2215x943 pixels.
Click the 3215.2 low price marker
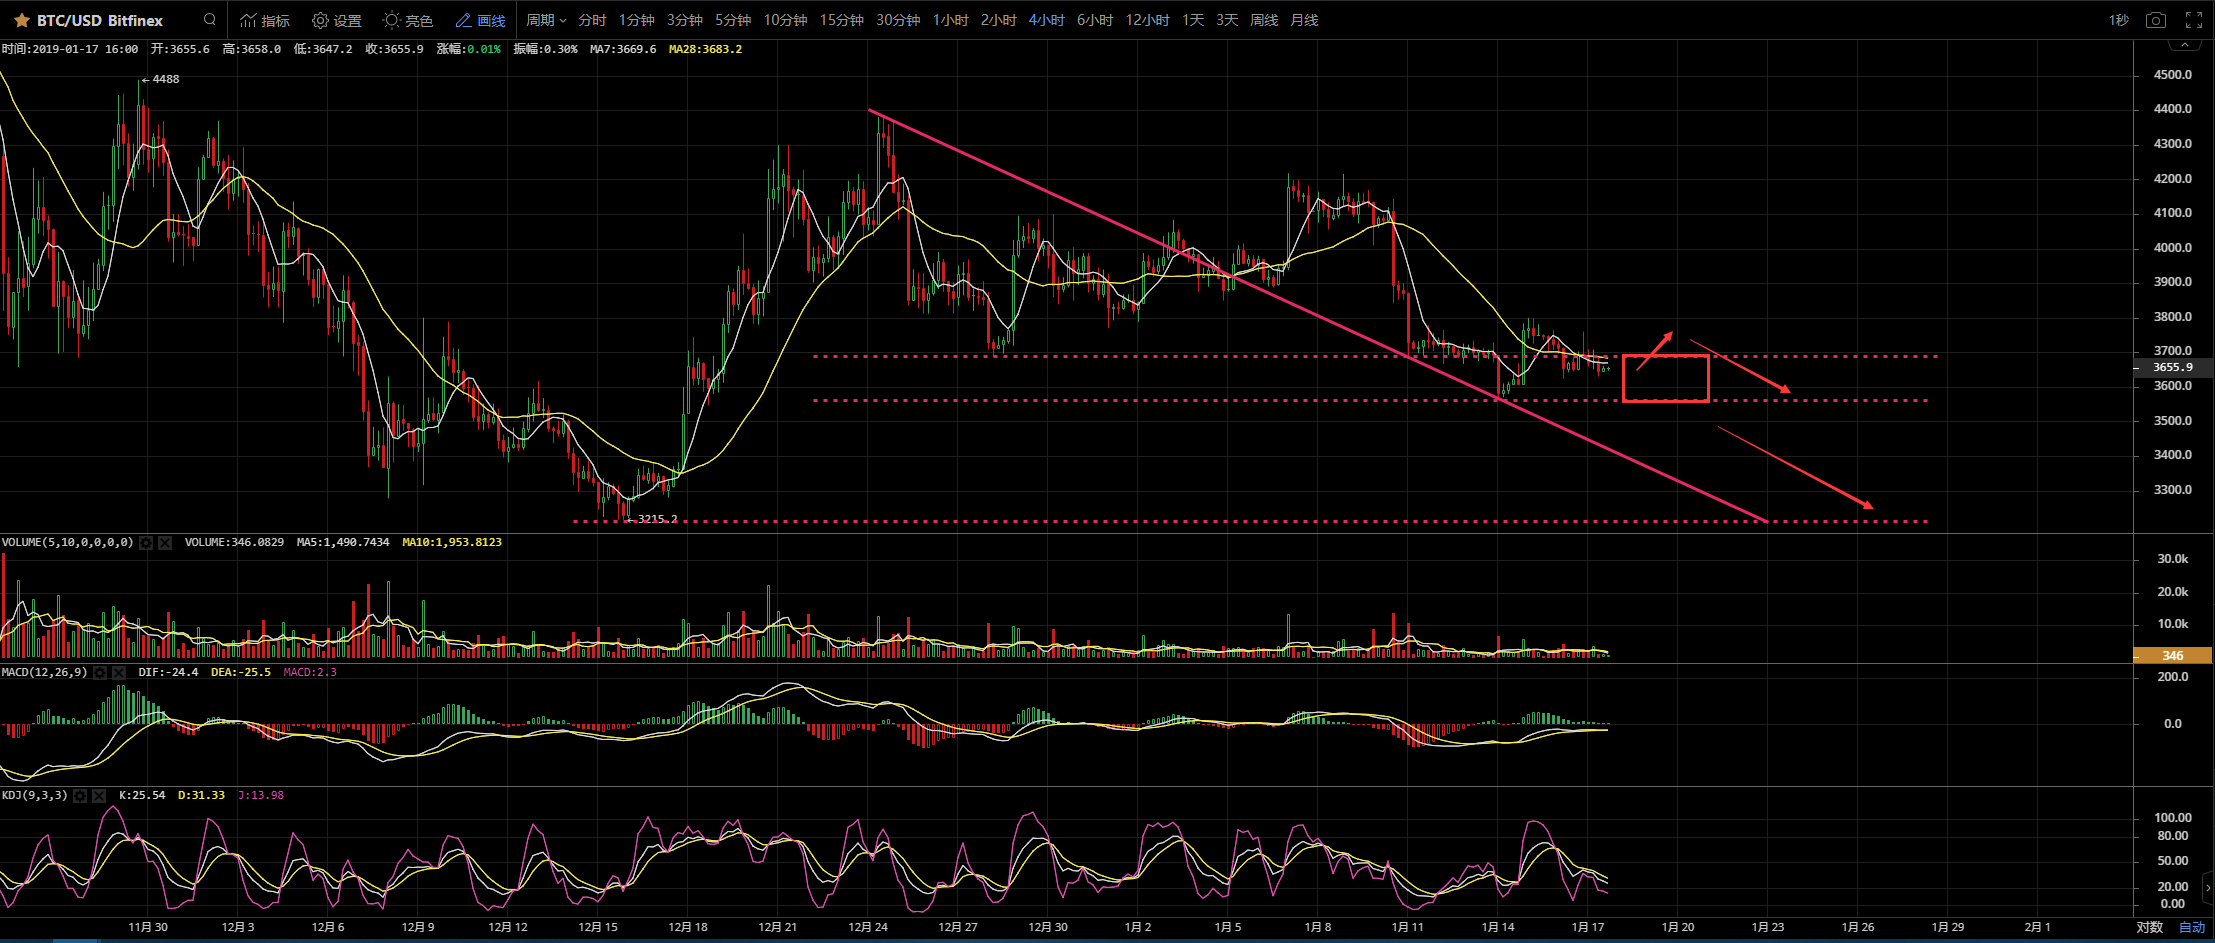tap(654, 519)
